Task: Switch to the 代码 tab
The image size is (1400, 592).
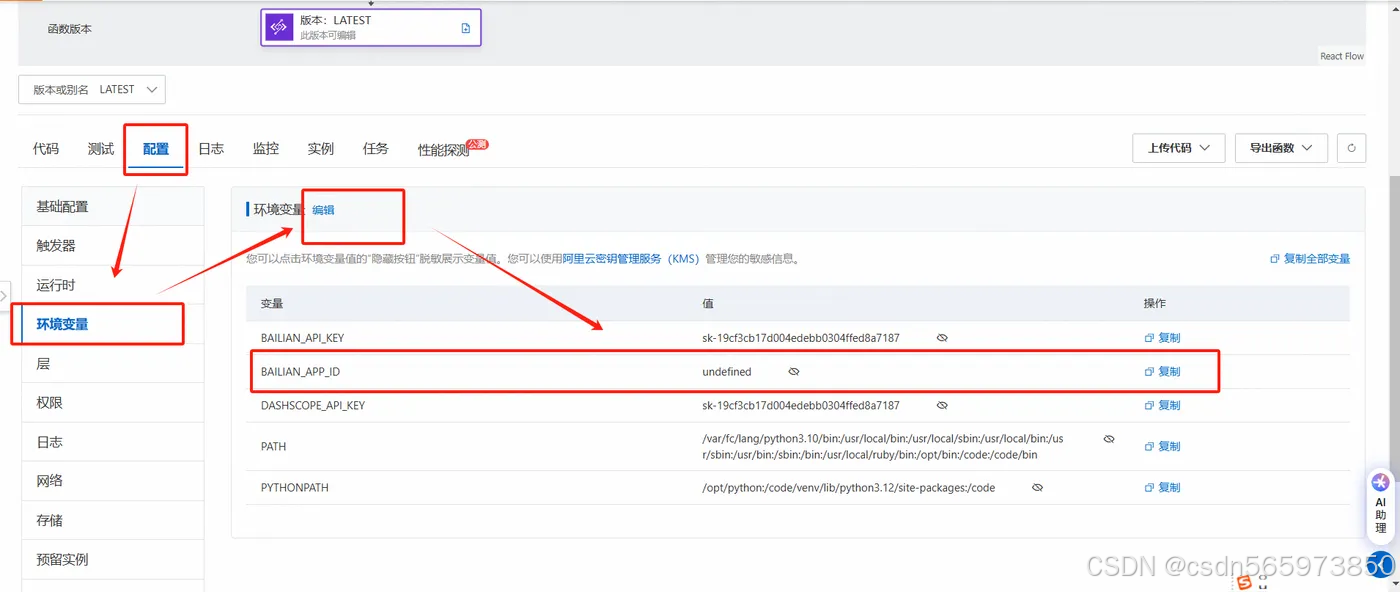Action: pyautogui.click(x=46, y=148)
